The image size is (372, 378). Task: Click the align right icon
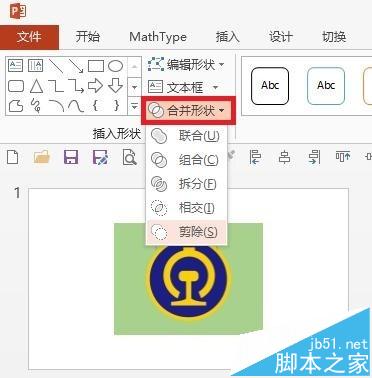(x=314, y=157)
